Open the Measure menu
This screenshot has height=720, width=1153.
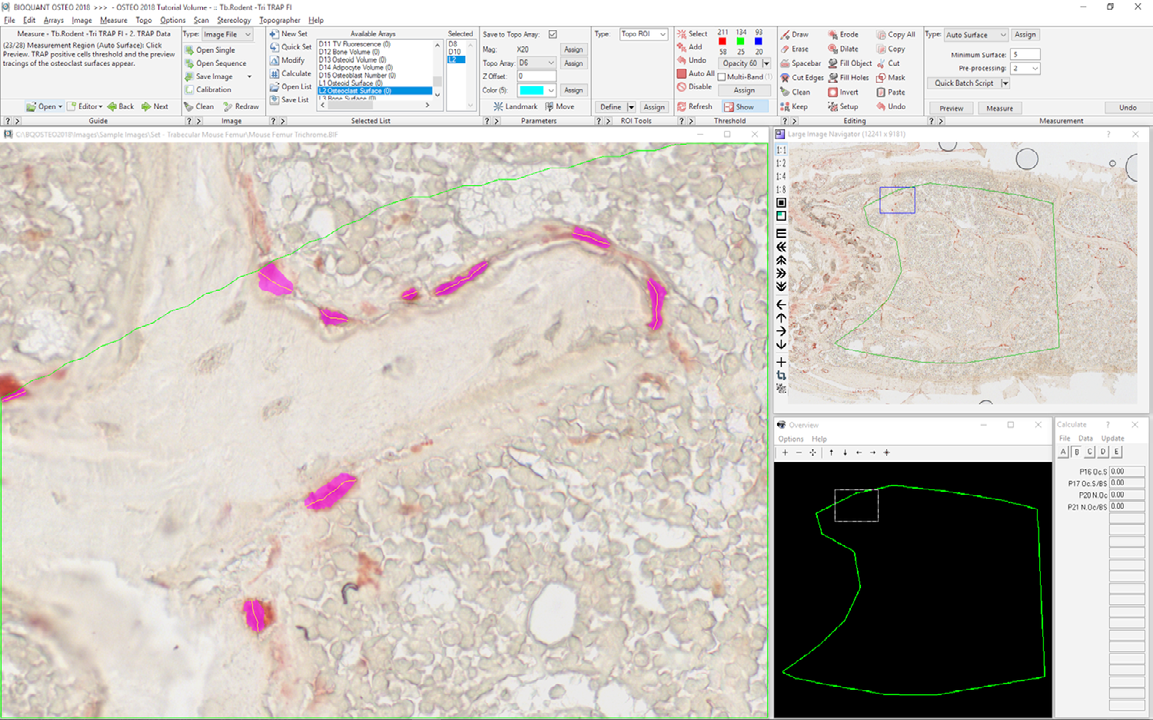(x=113, y=20)
